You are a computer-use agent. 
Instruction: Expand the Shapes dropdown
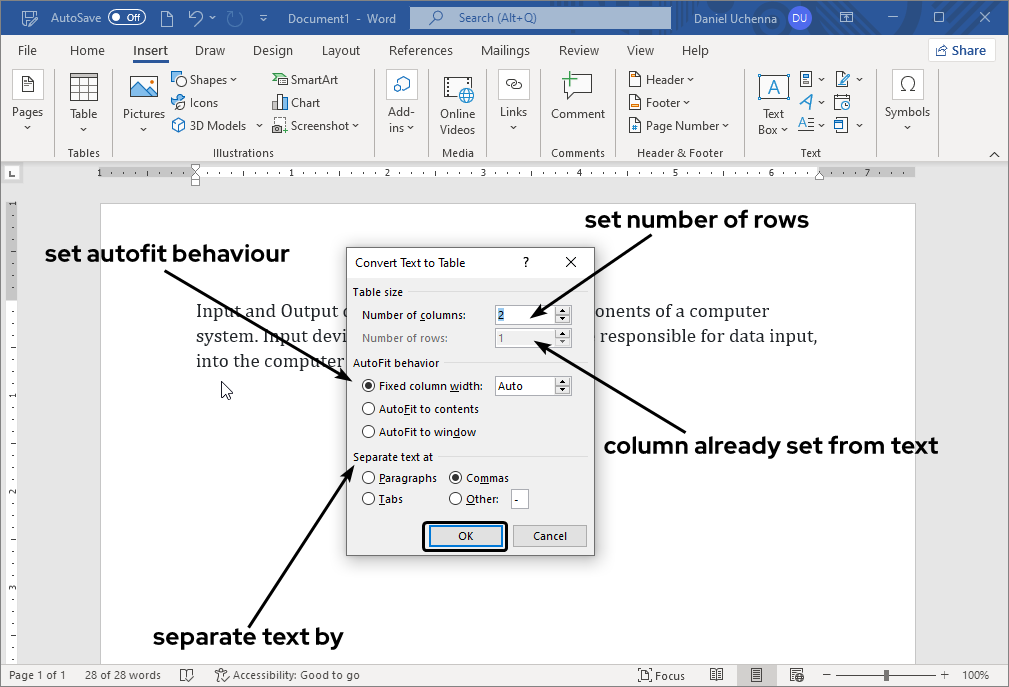point(205,80)
